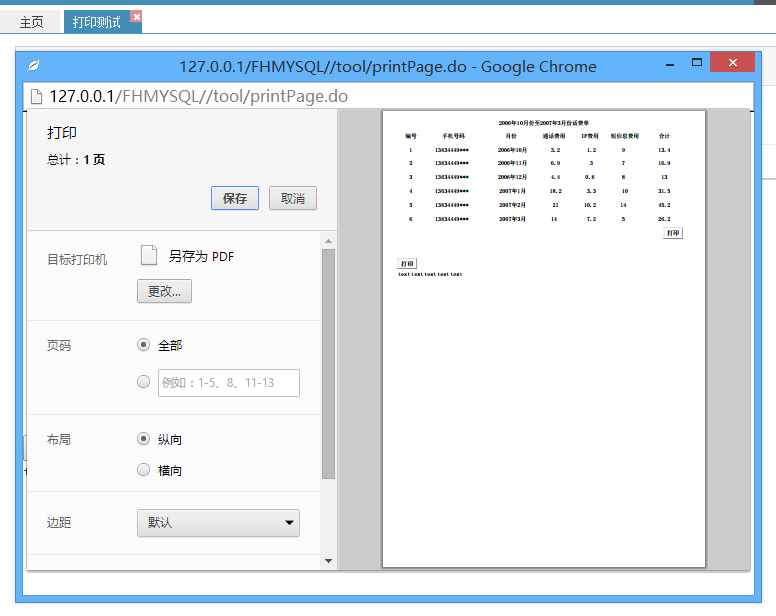Click the 取消 (Cancel) button

(x=292, y=198)
